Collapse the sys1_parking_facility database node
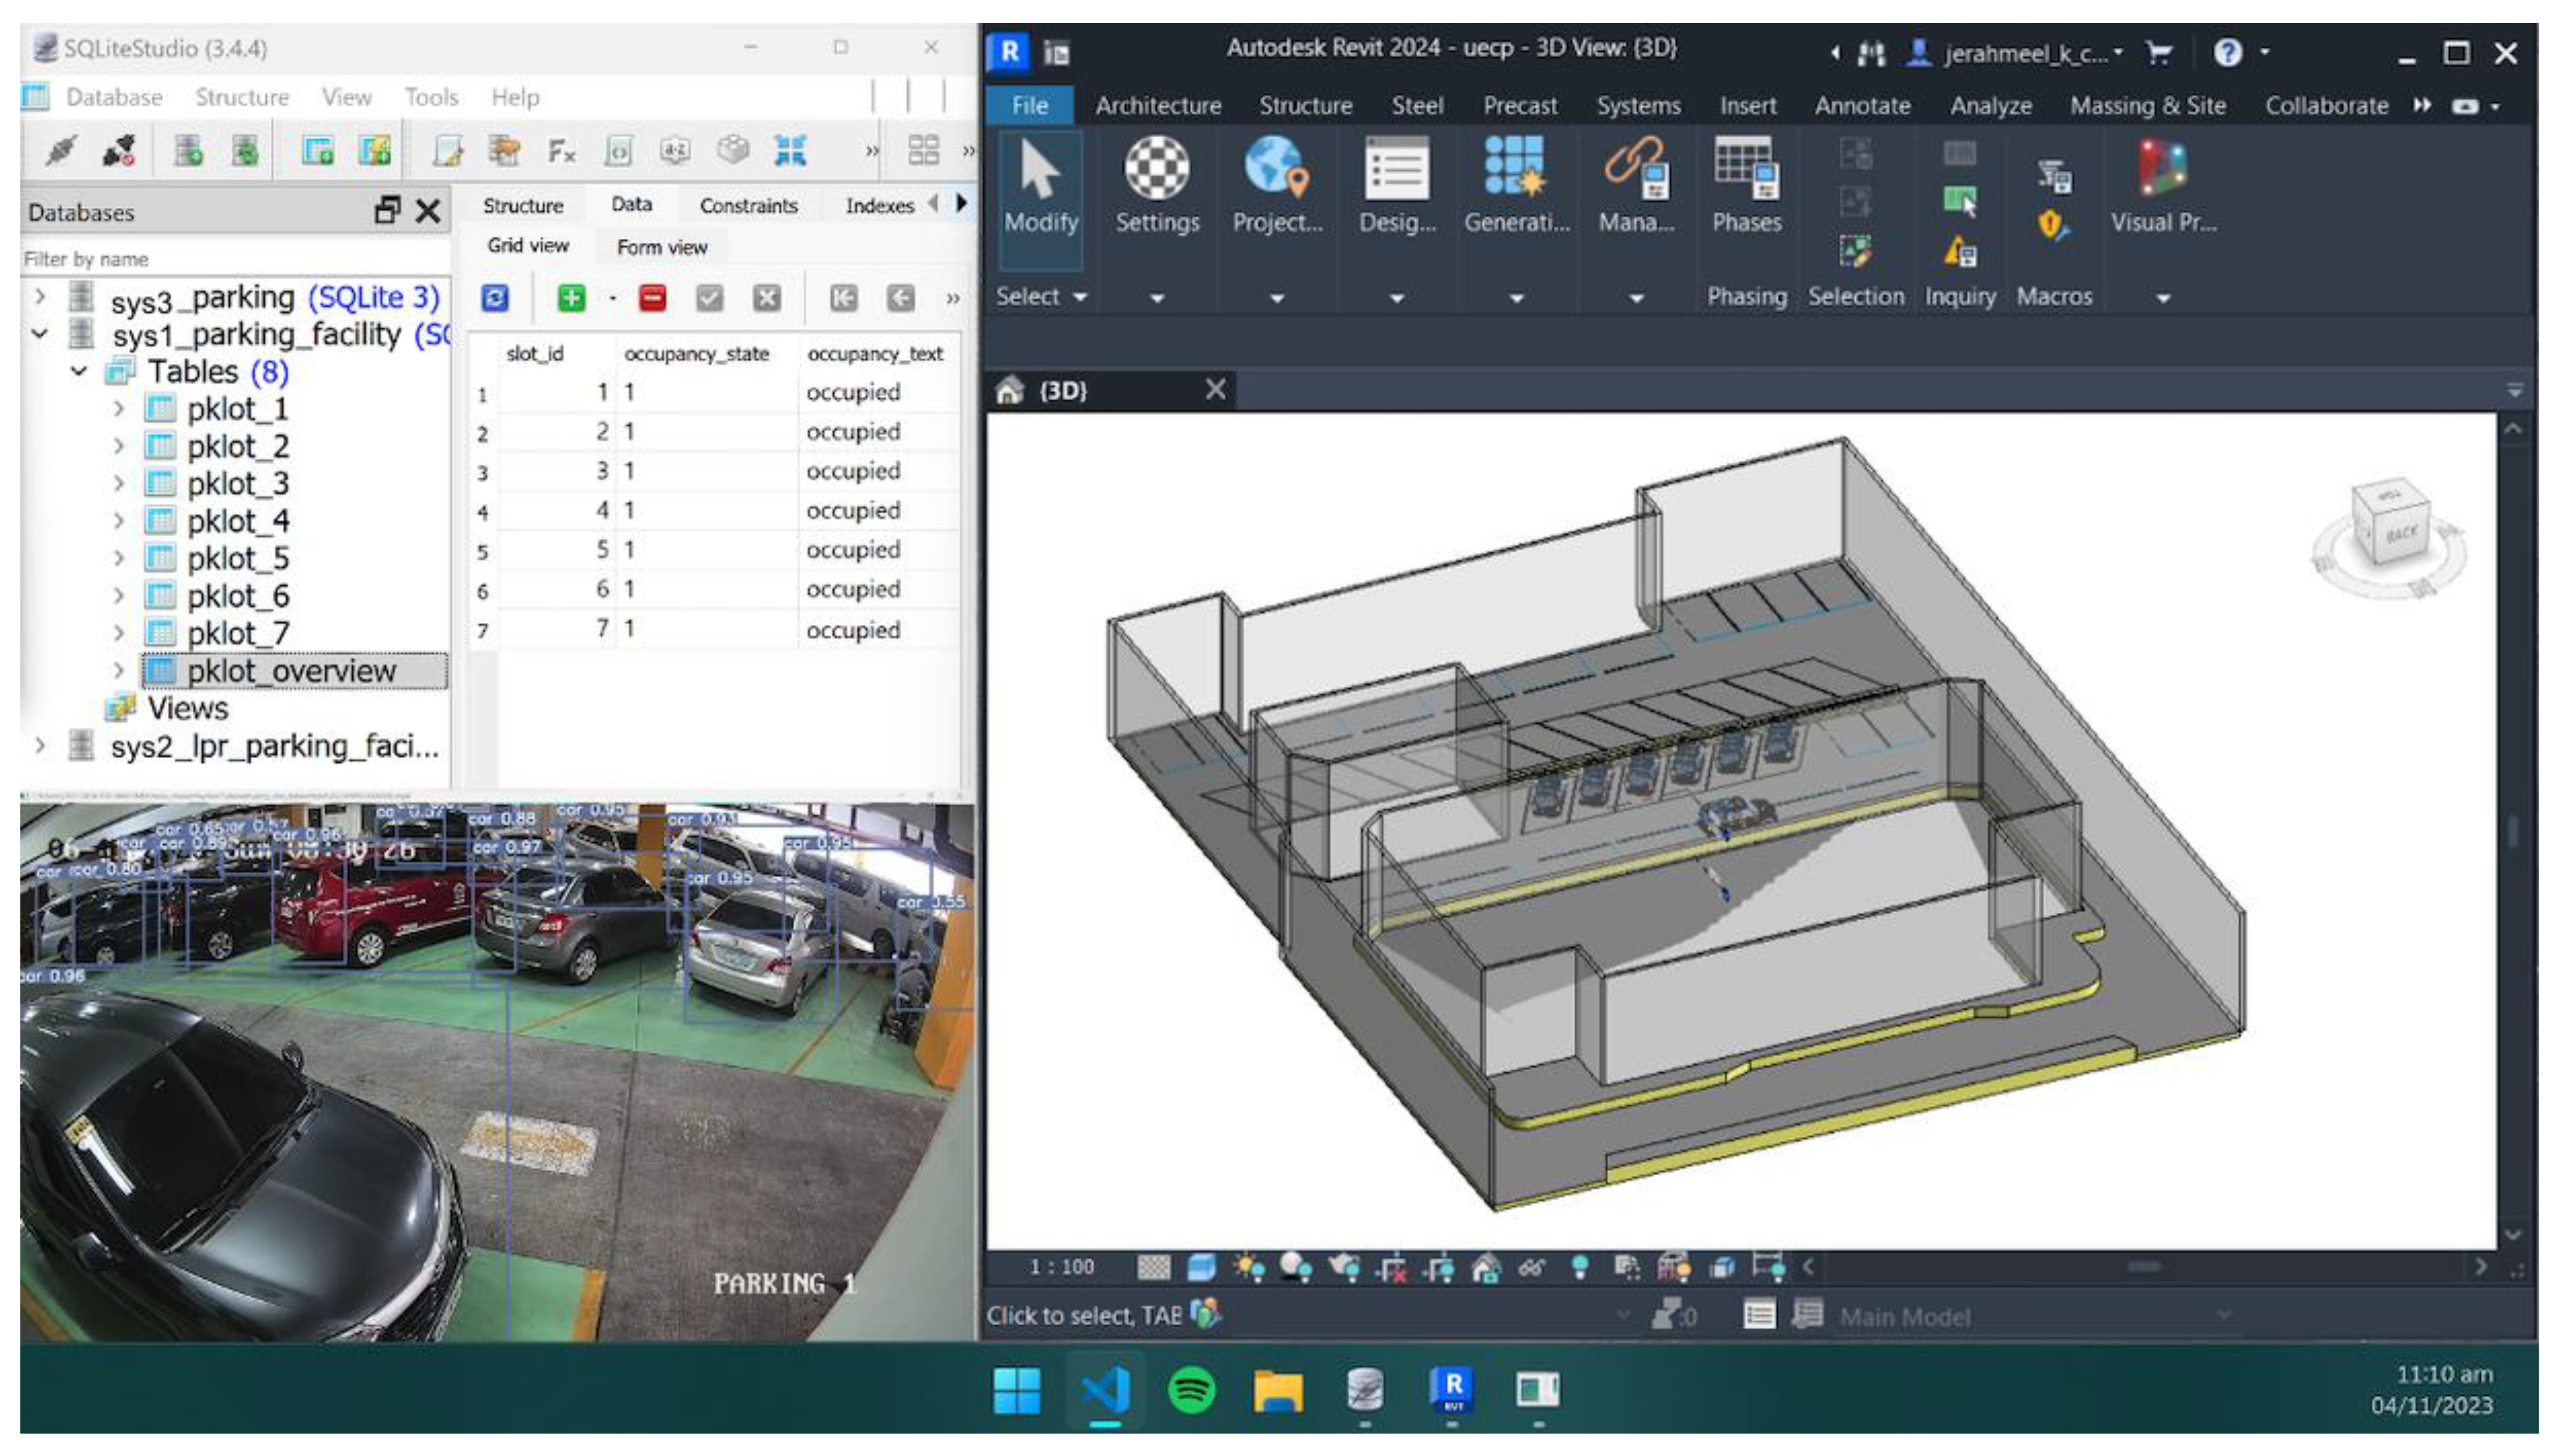 pos(40,334)
